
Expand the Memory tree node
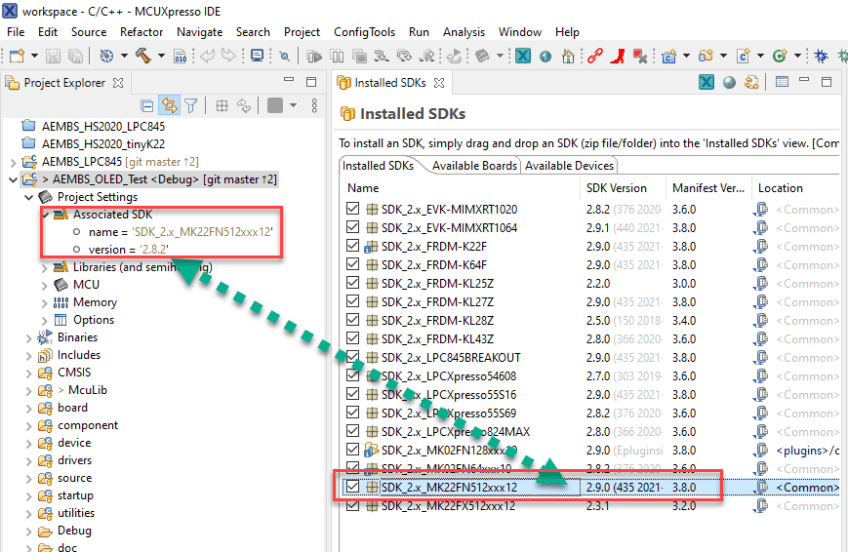pyautogui.click(x=43, y=303)
